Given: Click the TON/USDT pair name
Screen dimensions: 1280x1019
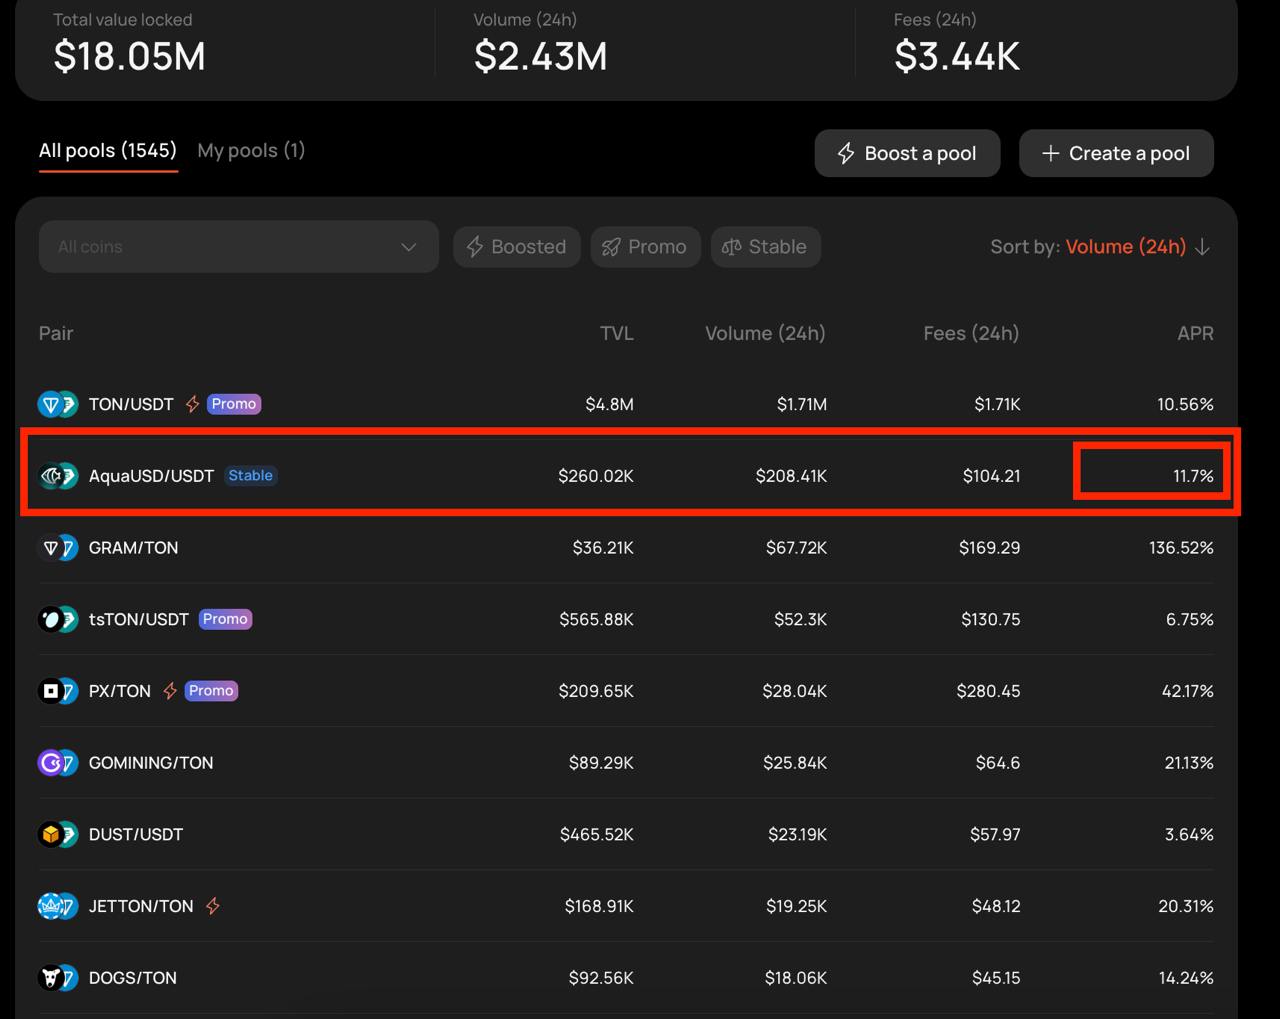Looking at the screenshot, I should click(131, 404).
